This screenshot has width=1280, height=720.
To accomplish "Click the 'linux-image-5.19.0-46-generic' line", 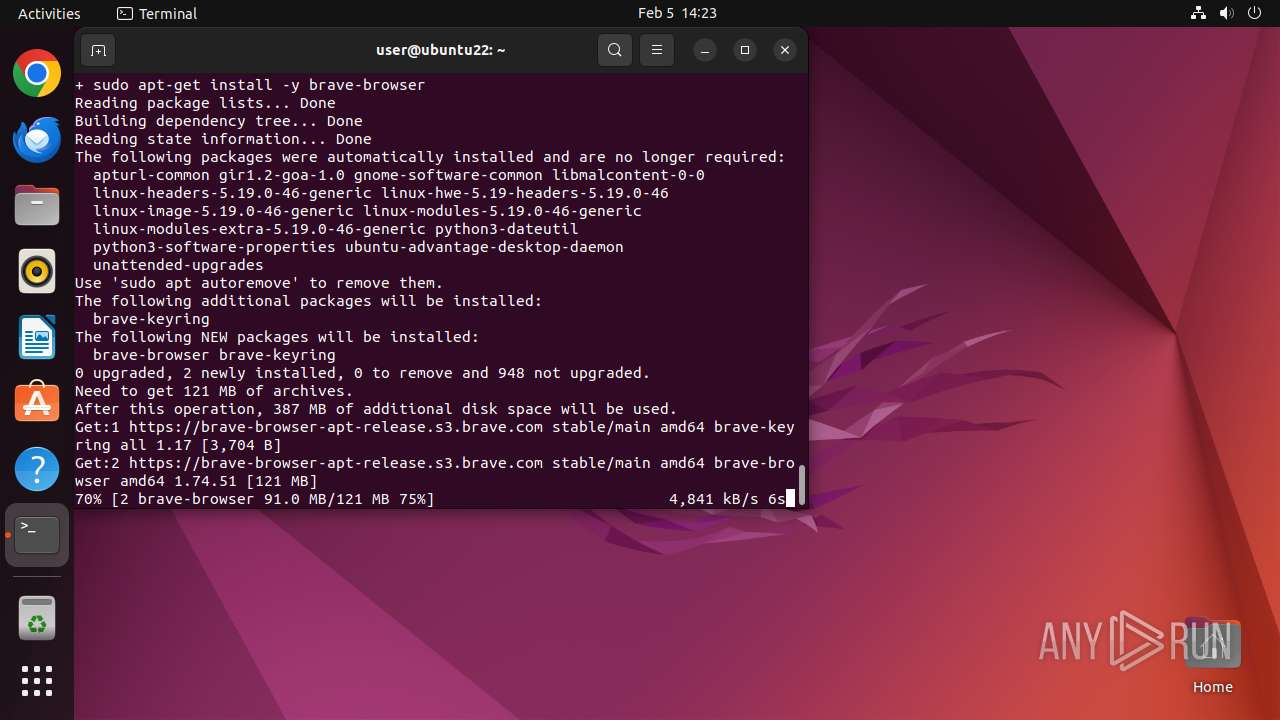I will [367, 211].
